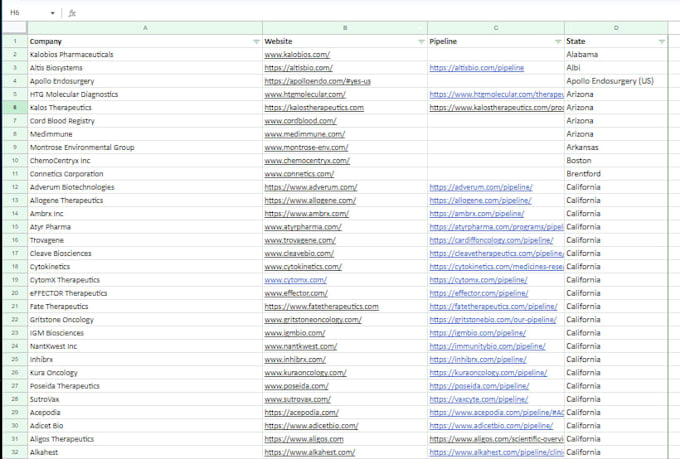Image resolution: width=680 pixels, height=459 pixels.
Task: Open www.inhibrx.com/ website link
Action: [x=295, y=359]
